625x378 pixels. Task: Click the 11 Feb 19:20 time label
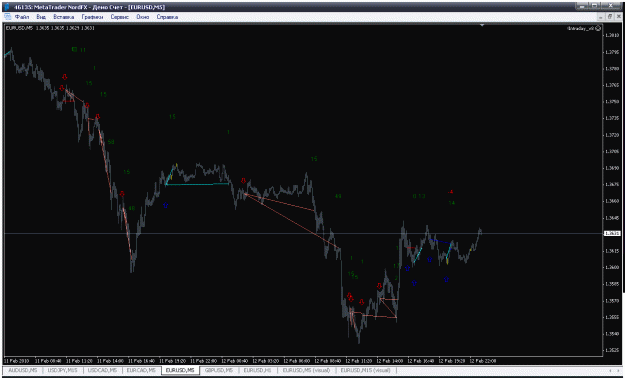[174, 361]
